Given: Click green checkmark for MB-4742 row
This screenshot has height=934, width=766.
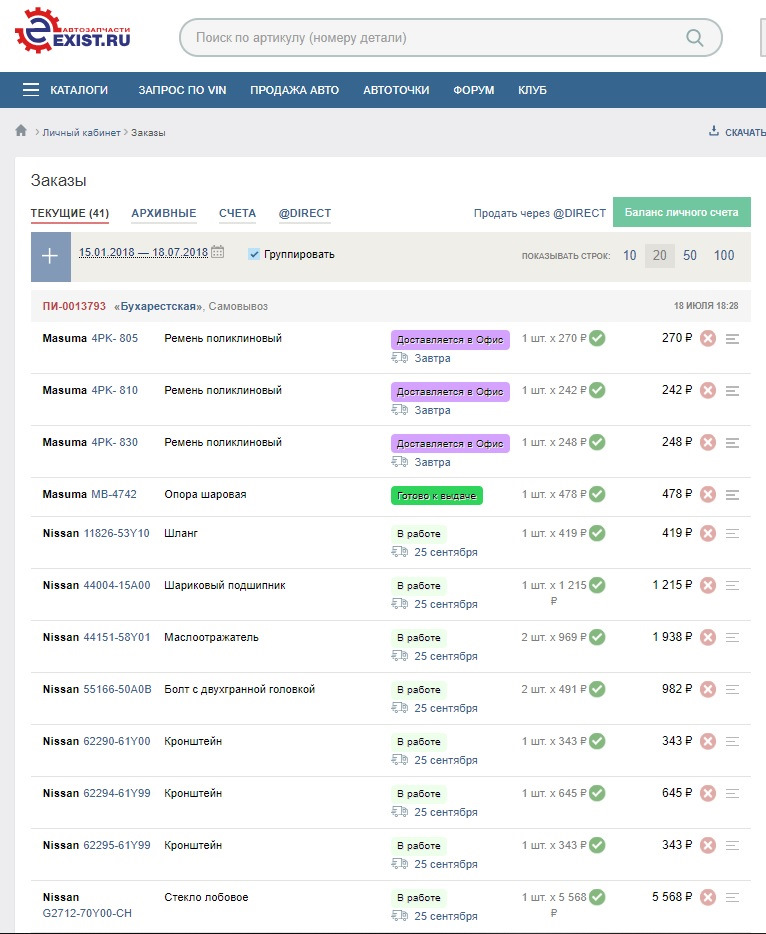Looking at the screenshot, I should 597,494.
